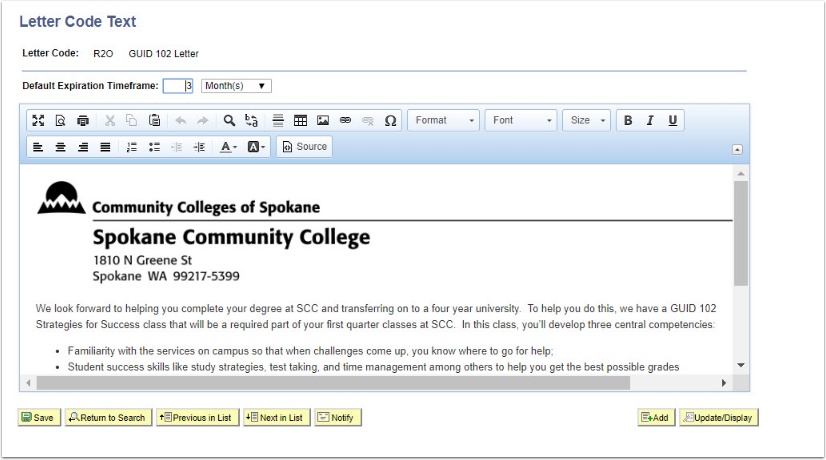Viewport: 826px width, 460px height.
Task: Click the Spokane Community College heading
Action: [231, 237]
